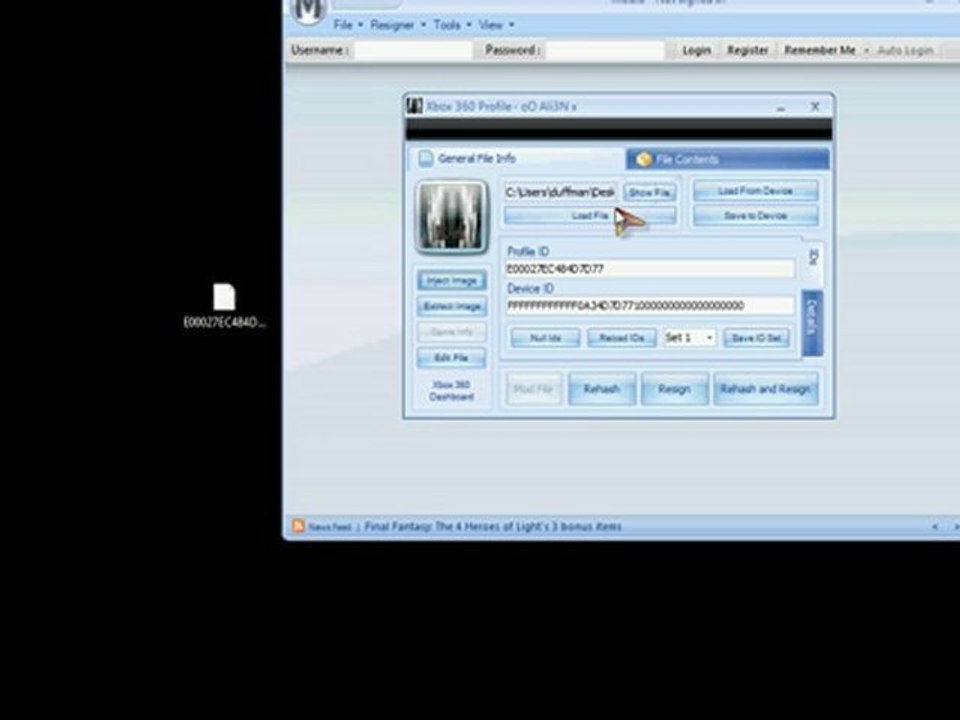The image size is (960, 720).
Task: Open the View menu
Action: pos(496,24)
